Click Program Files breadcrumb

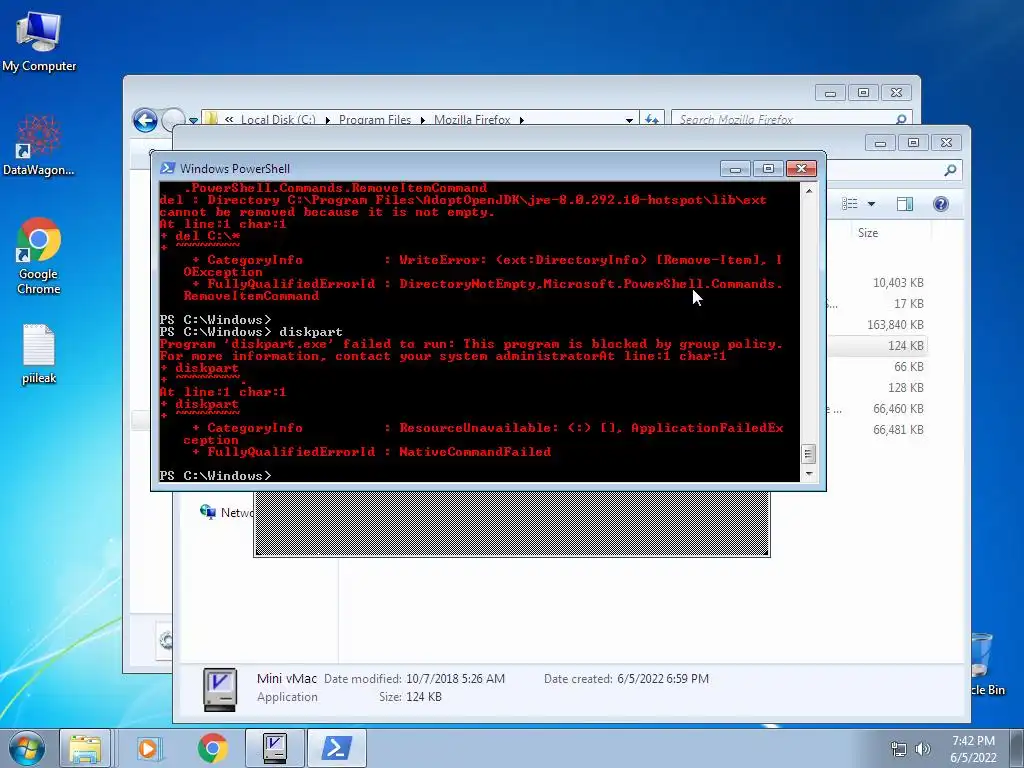375,120
